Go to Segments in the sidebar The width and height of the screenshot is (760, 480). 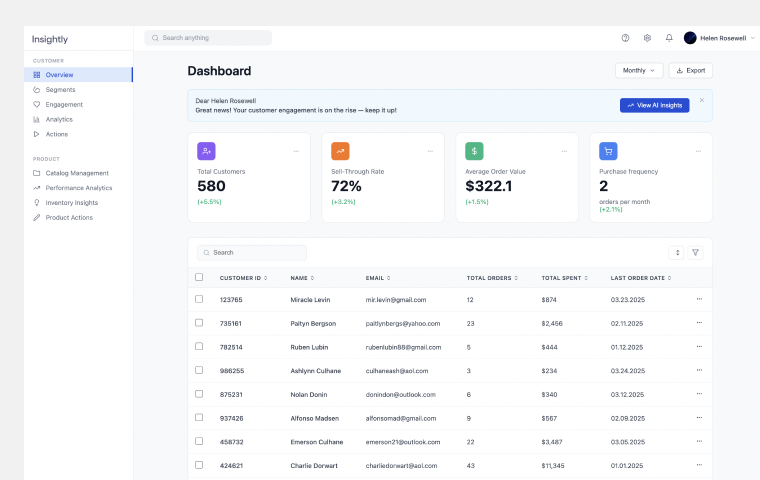(x=60, y=90)
